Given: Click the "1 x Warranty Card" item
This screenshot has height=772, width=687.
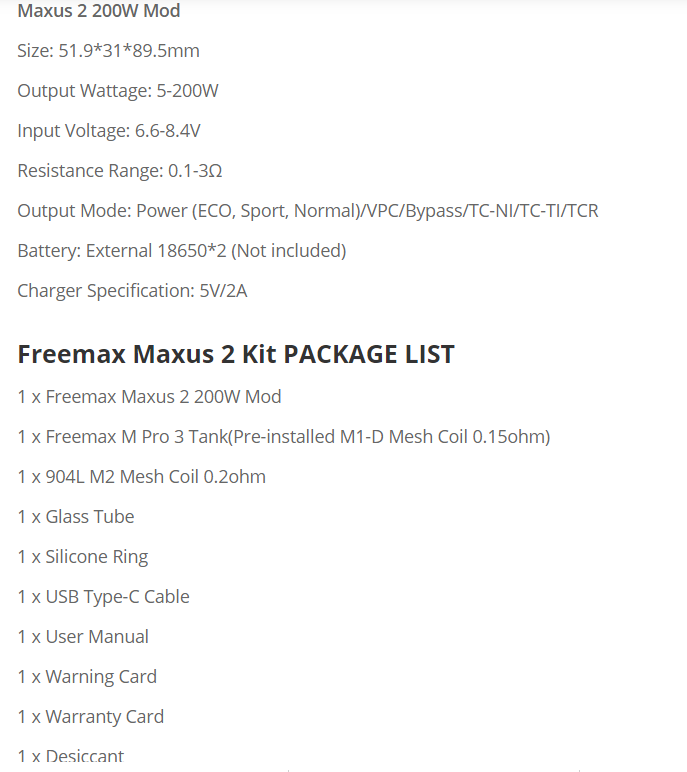Looking at the screenshot, I should (91, 717).
